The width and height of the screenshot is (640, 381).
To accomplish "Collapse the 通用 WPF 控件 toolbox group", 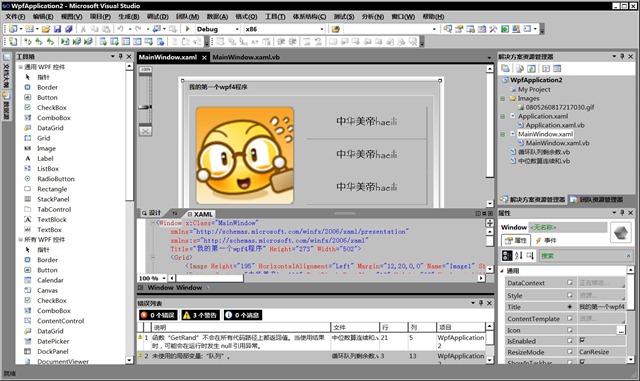I will tap(20, 67).
